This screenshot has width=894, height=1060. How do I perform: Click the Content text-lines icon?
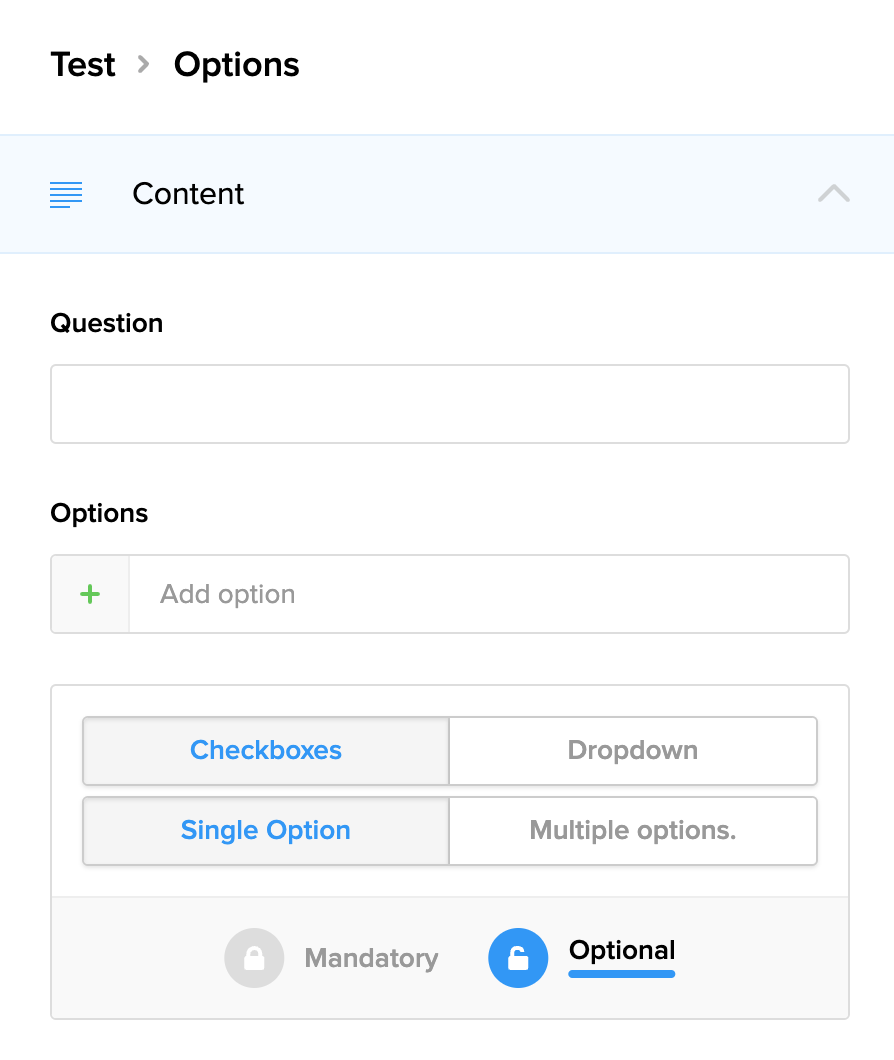point(66,194)
